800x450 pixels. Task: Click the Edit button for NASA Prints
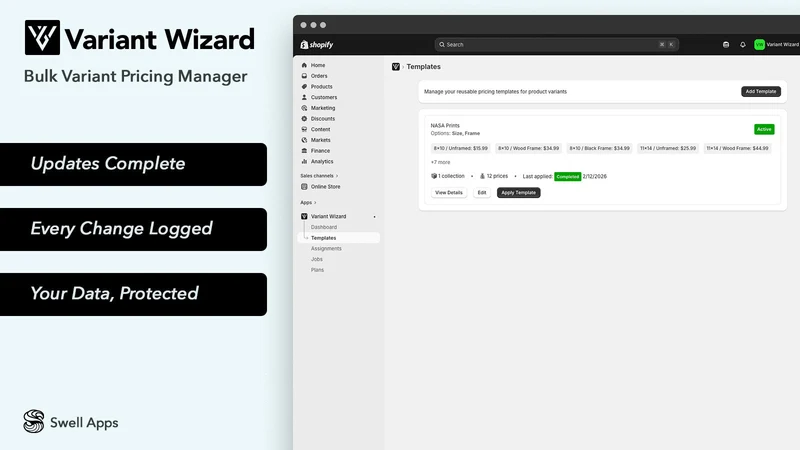pos(482,192)
